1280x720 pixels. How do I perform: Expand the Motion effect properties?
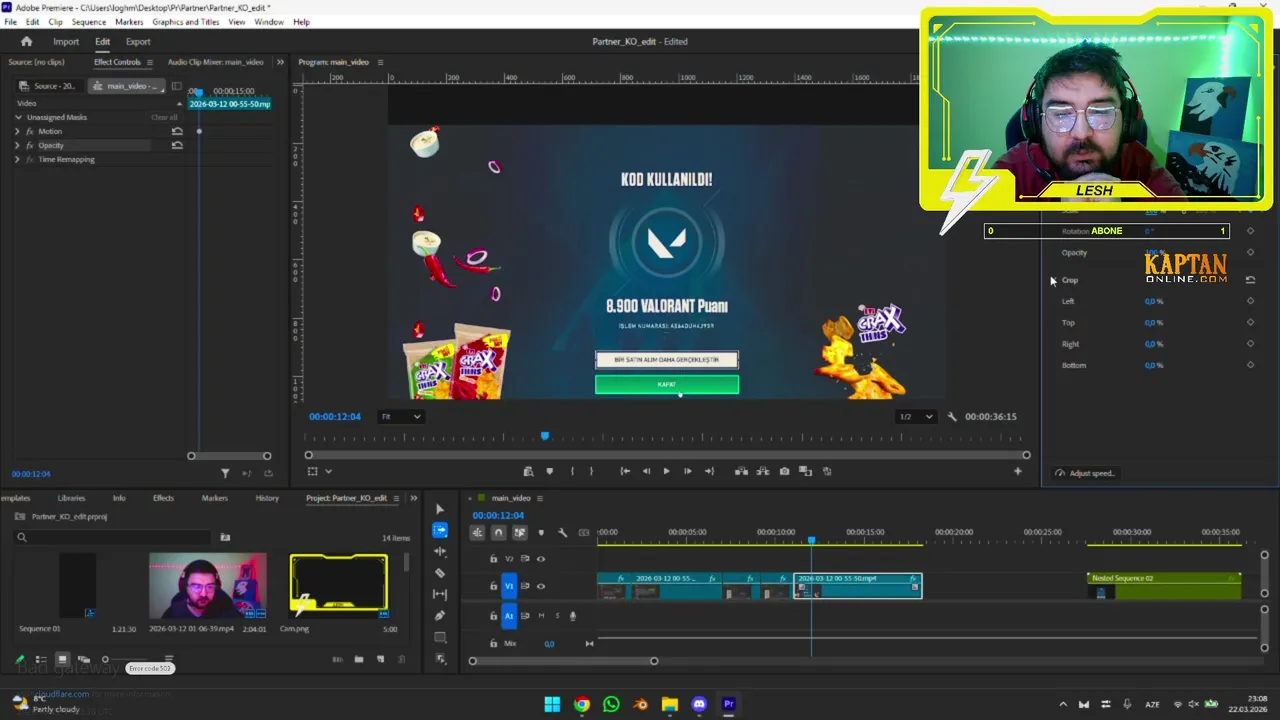click(x=17, y=131)
